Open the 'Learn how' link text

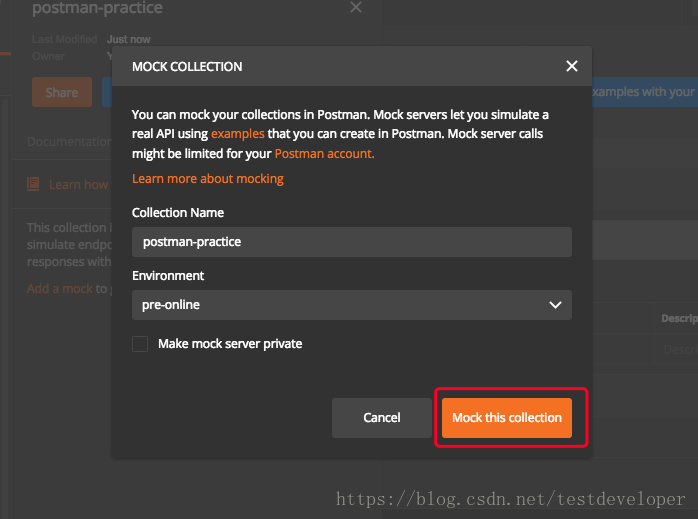point(78,184)
